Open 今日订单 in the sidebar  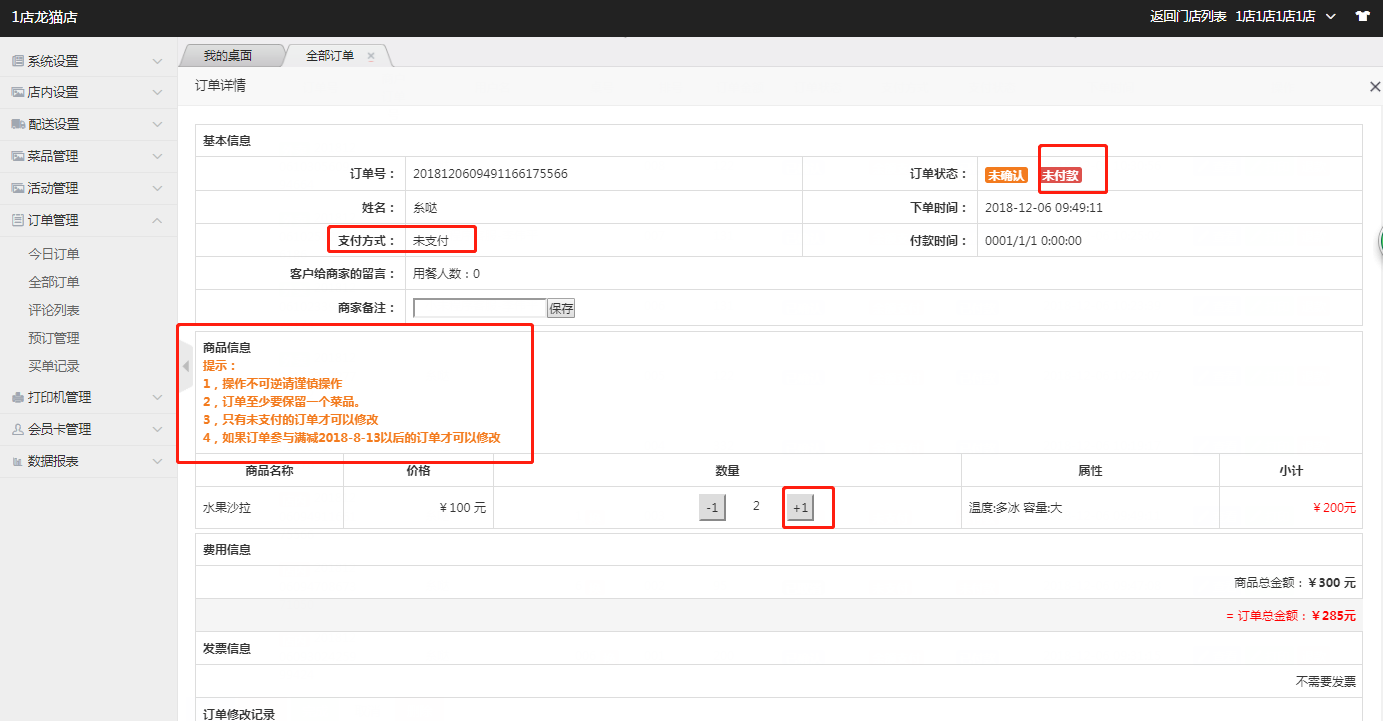click(54, 254)
